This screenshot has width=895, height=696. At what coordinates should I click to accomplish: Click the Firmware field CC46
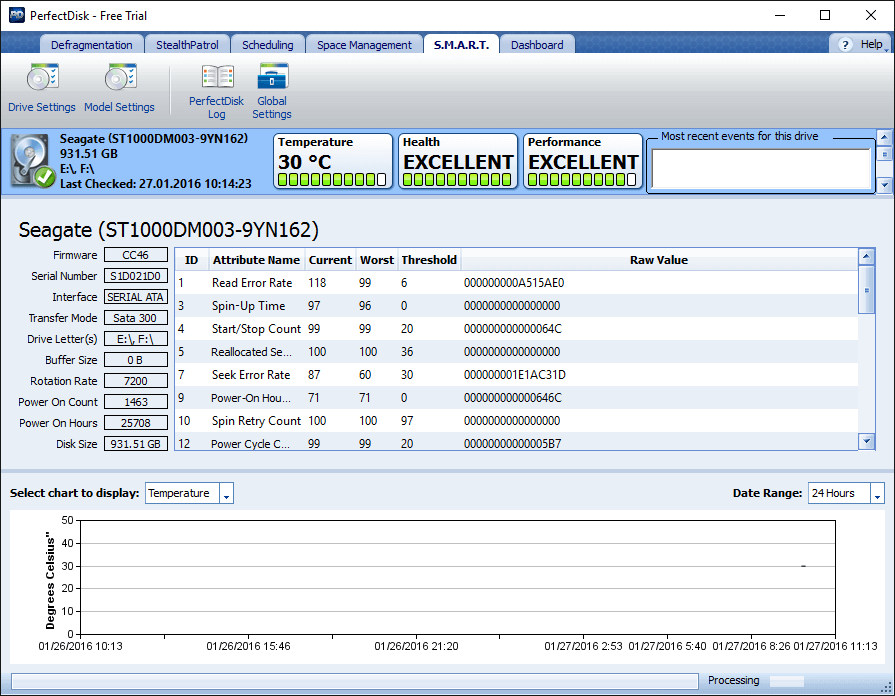point(136,255)
